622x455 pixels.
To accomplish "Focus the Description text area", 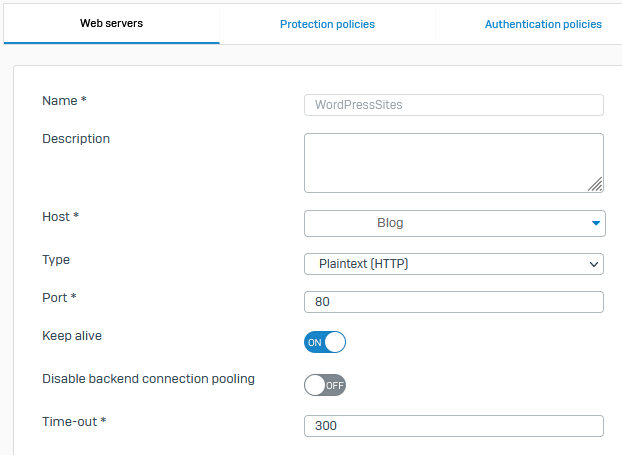I will click(x=454, y=163).
